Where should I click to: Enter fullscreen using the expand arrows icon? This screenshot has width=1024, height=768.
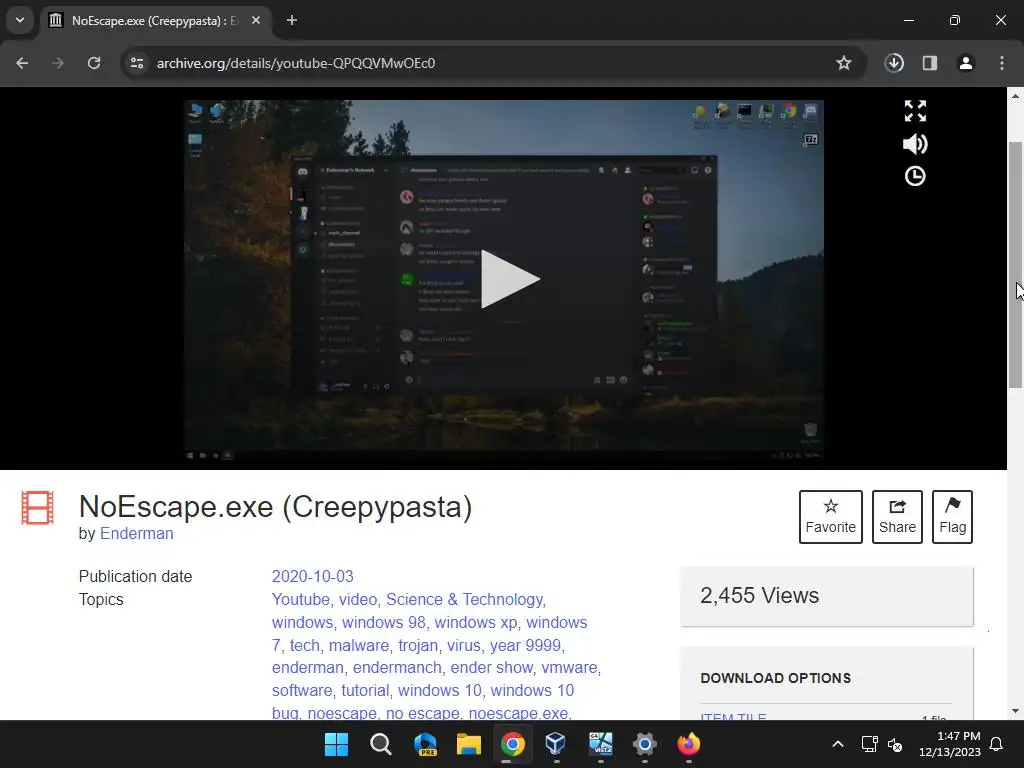point(915,111)
